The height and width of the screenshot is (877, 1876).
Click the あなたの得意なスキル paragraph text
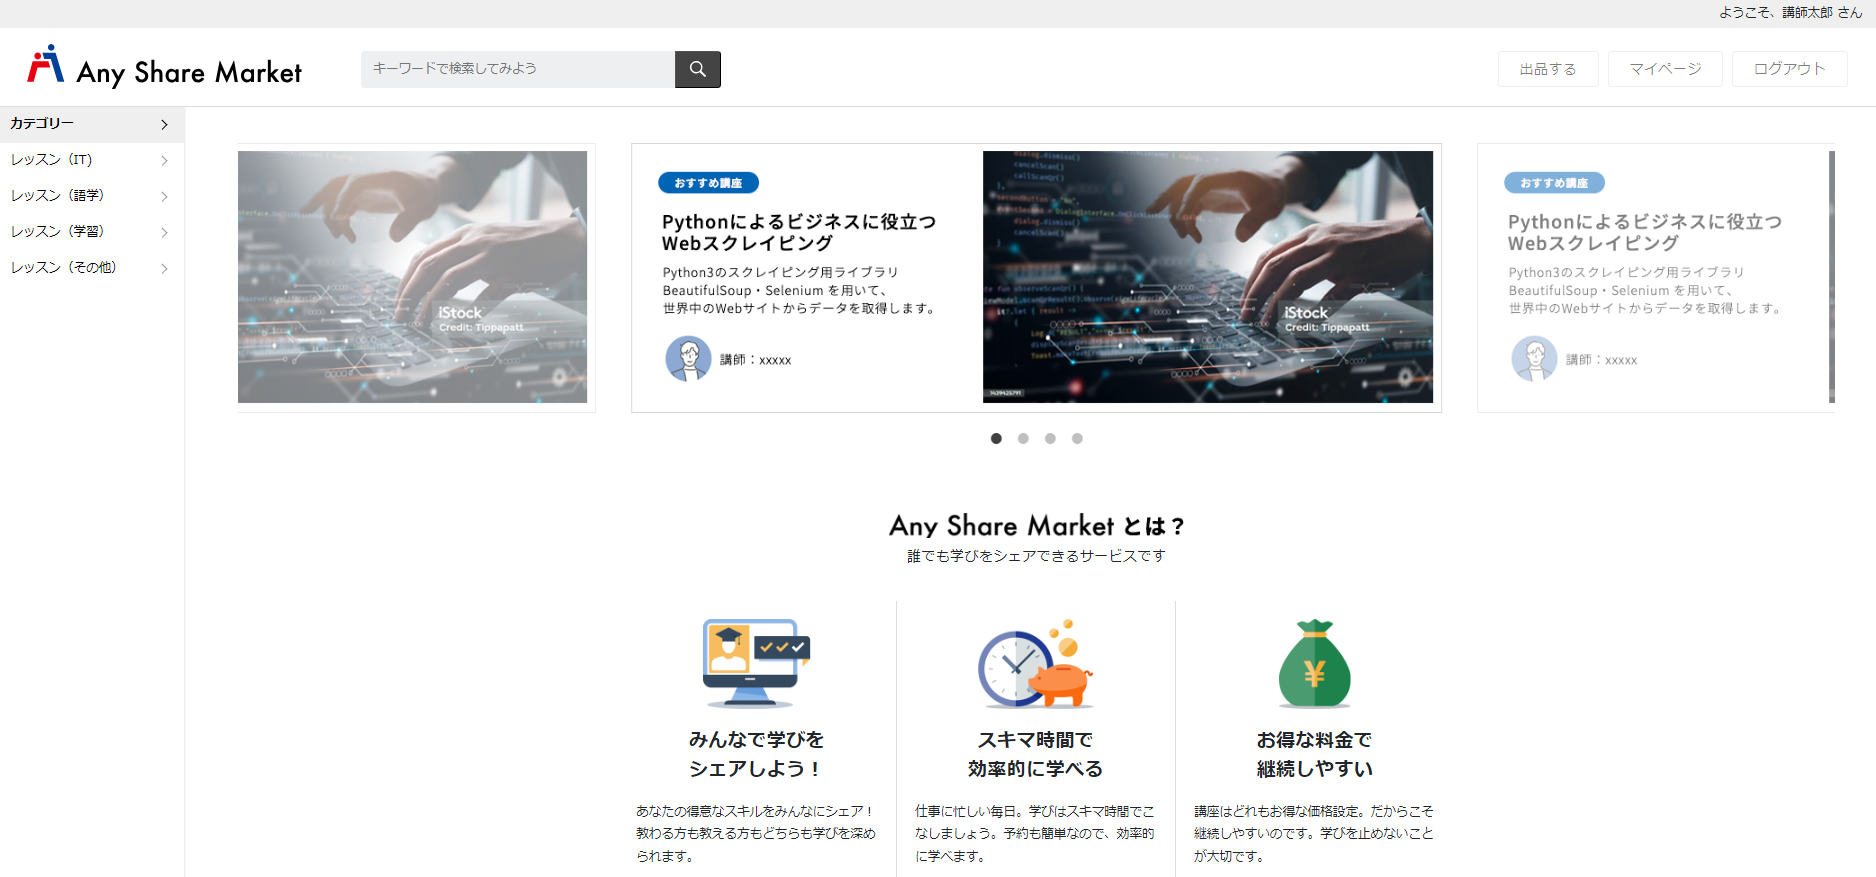(x=756, y=833)
